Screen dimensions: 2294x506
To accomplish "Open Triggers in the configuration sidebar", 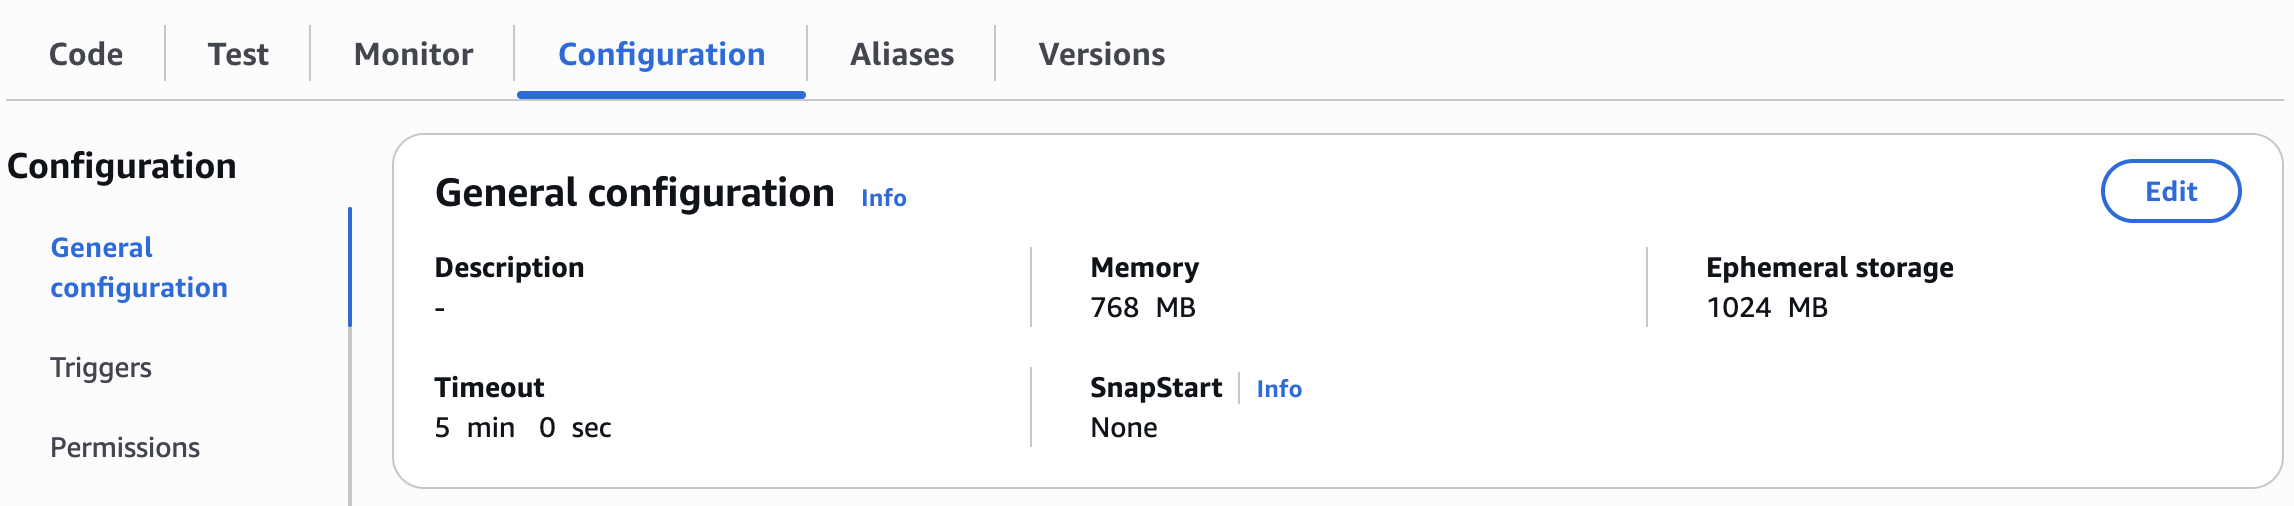I will (101, 367).
